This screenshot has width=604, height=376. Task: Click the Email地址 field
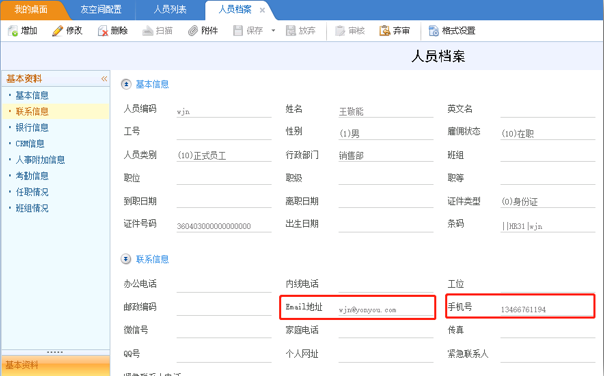click(386, 309)
